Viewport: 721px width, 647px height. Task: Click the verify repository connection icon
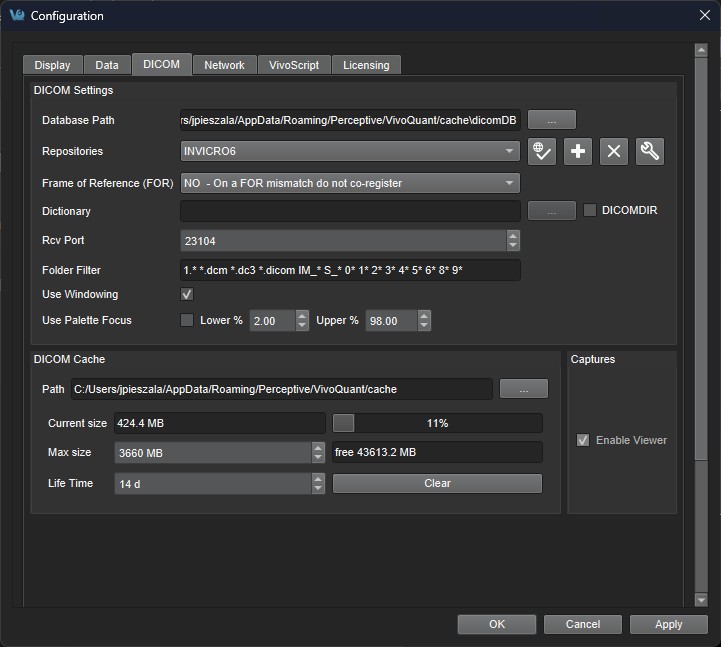pos(542,151)
